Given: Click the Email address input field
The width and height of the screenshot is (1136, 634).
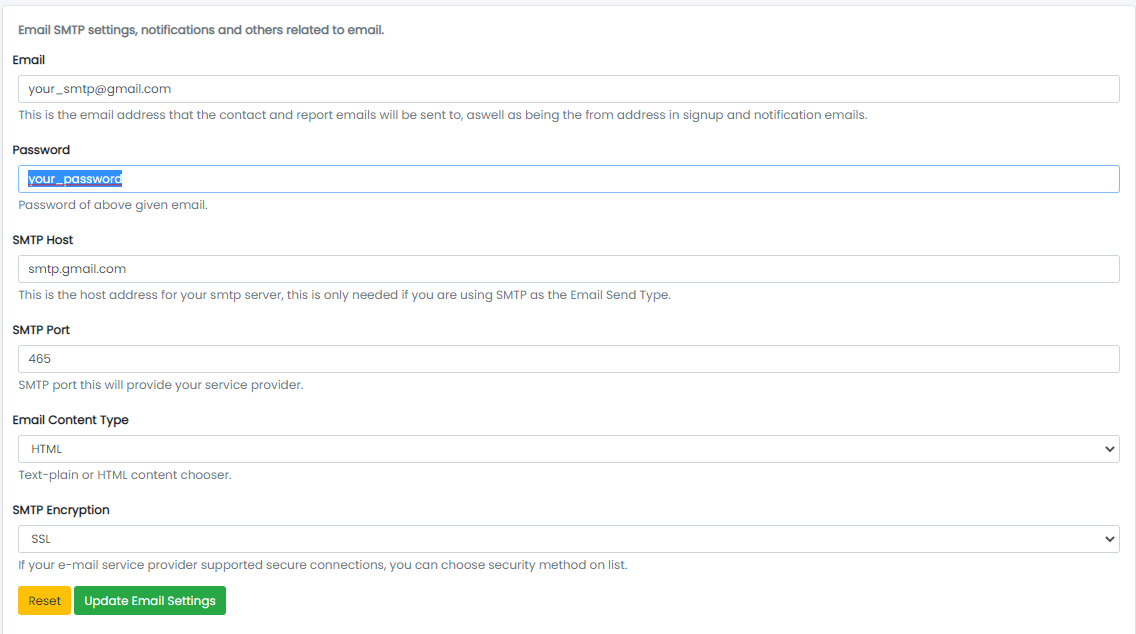Looking at the screenshot, I should click(x=568, y=89).
